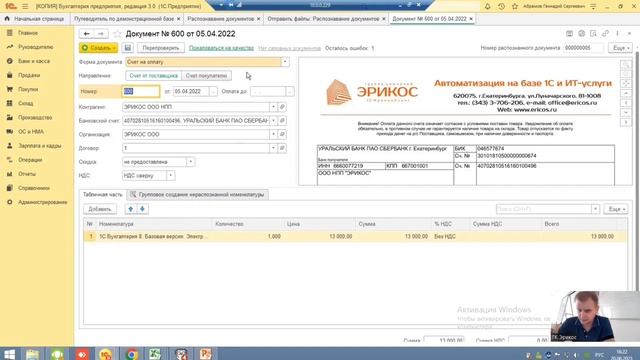Open Excel from the taskbar
The height and width of the screenshot is (360, 640).
coord(155,354)
